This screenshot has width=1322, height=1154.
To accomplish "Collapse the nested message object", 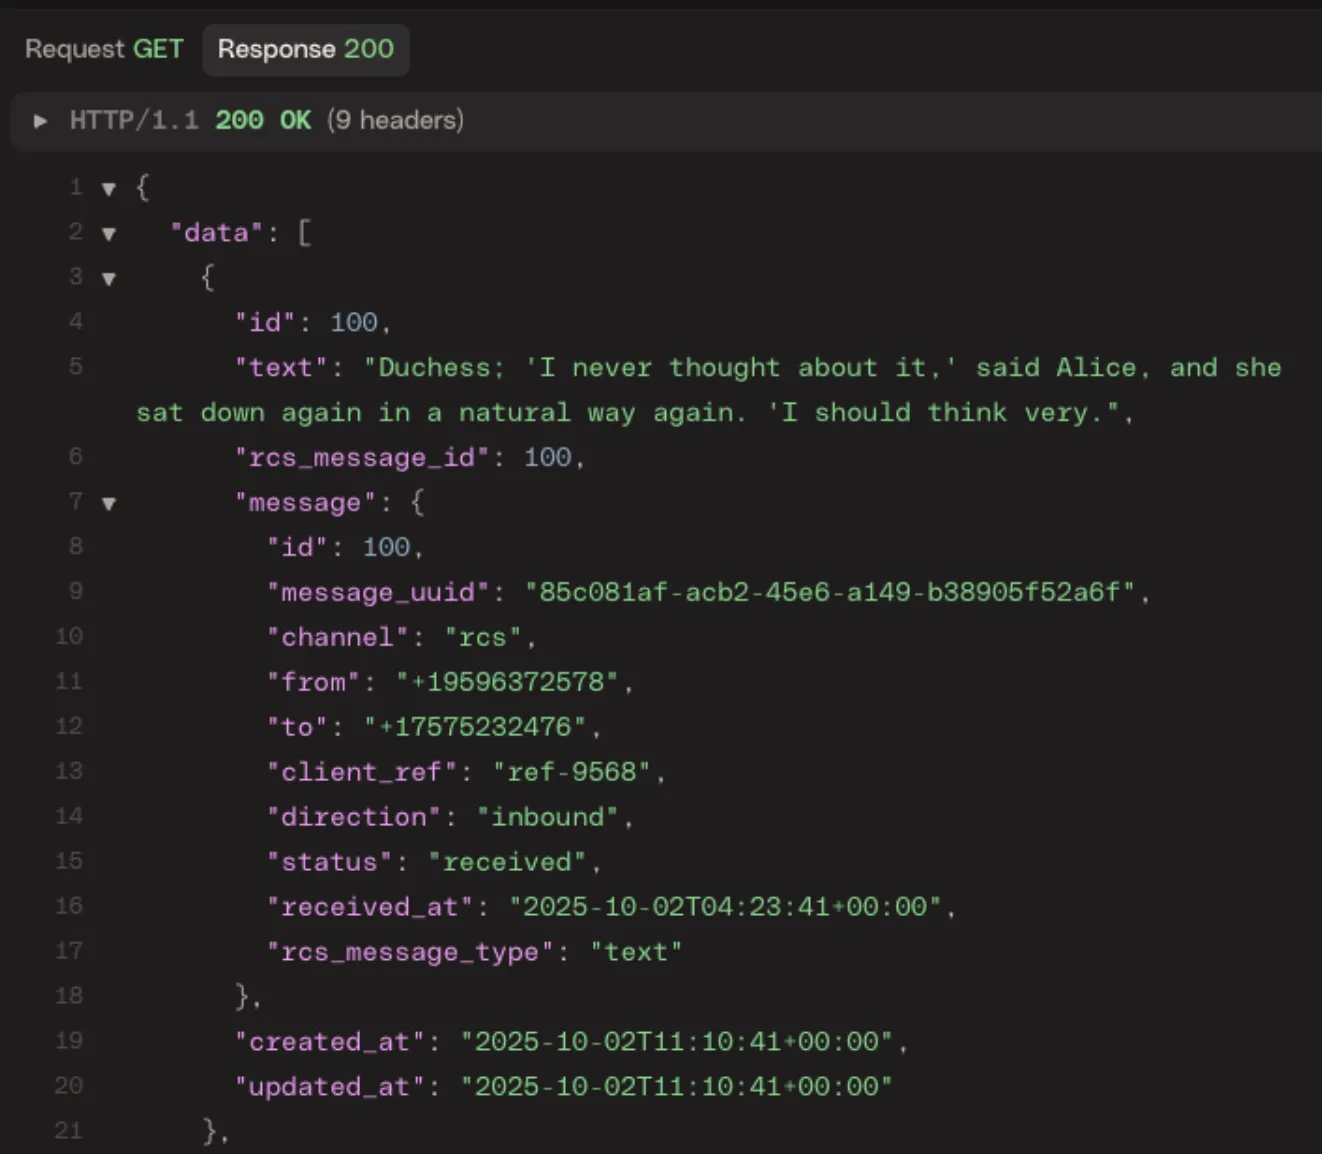I will point(108,502).
